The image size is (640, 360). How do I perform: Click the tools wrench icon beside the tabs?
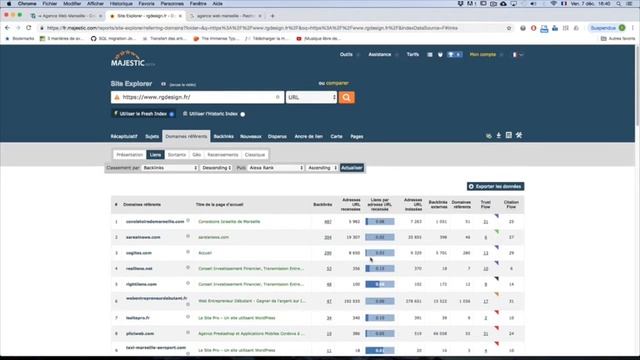pyautogui.click(x=519, y=135)
